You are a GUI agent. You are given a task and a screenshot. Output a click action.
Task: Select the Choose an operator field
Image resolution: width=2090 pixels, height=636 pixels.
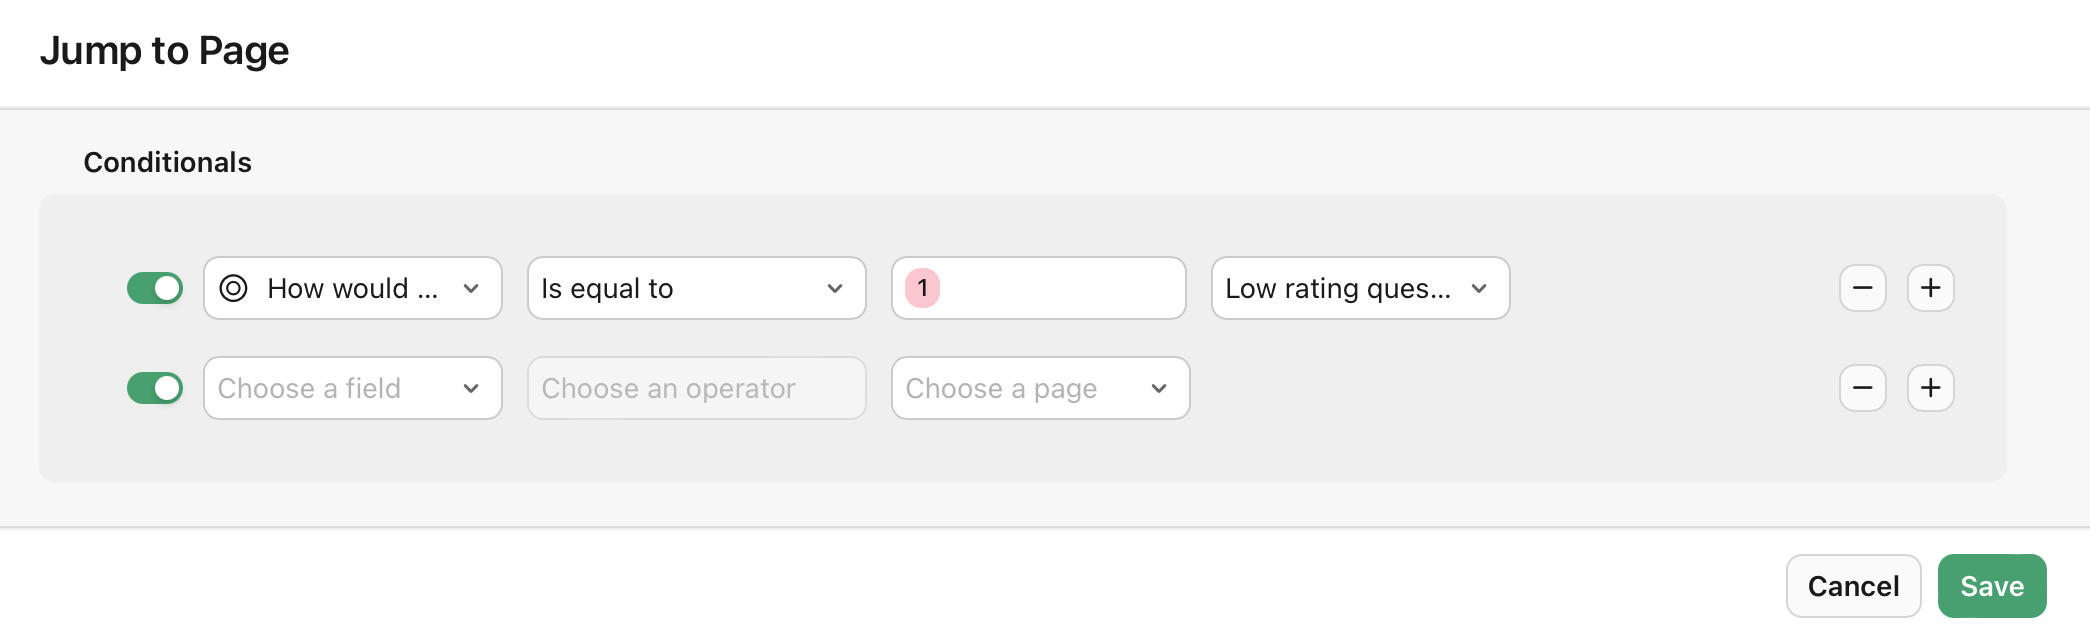tap(696, 388)
